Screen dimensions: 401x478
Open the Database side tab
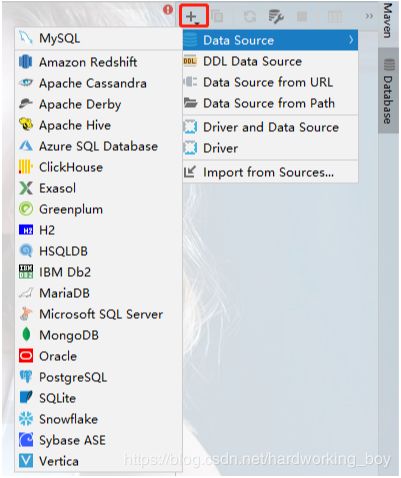(388, 91)
